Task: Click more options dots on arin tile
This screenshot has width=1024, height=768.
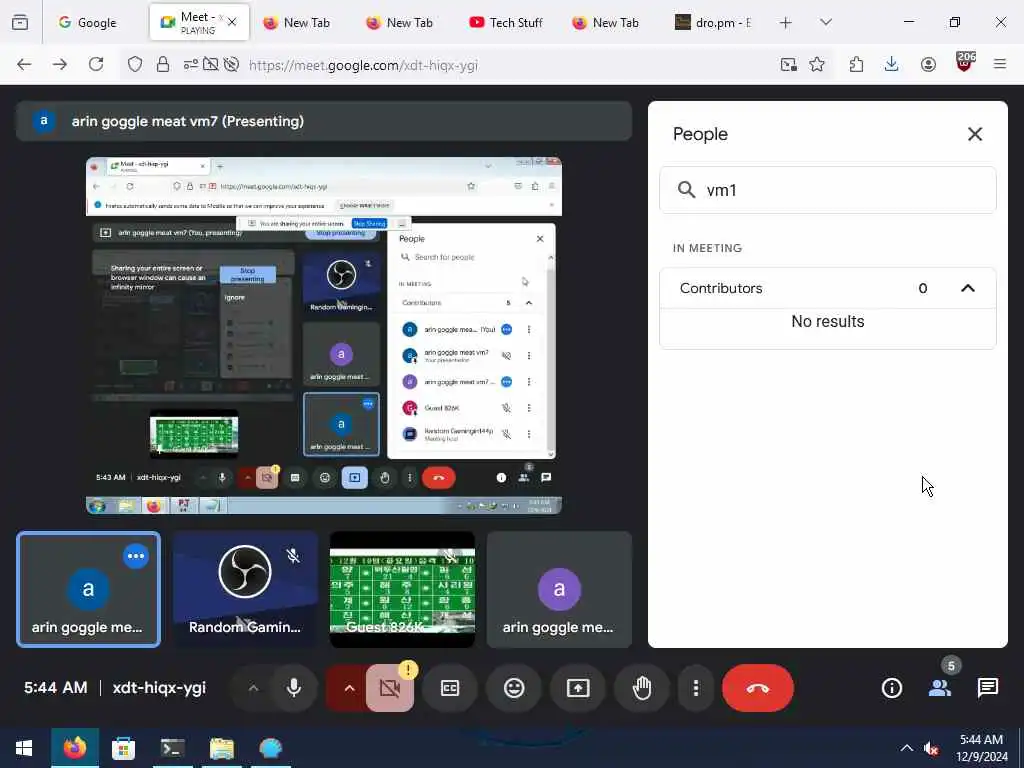Action: [x=136, y=556]
